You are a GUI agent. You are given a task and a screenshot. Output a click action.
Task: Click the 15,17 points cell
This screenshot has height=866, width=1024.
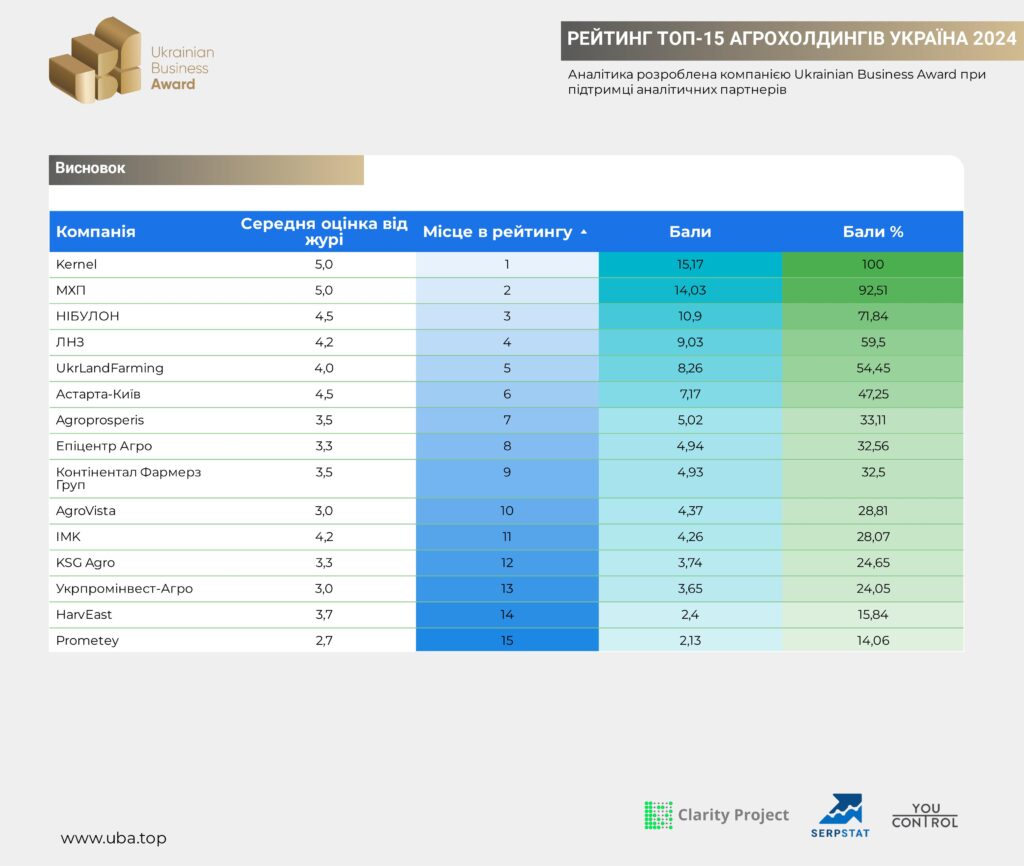[x=690, y=265]
